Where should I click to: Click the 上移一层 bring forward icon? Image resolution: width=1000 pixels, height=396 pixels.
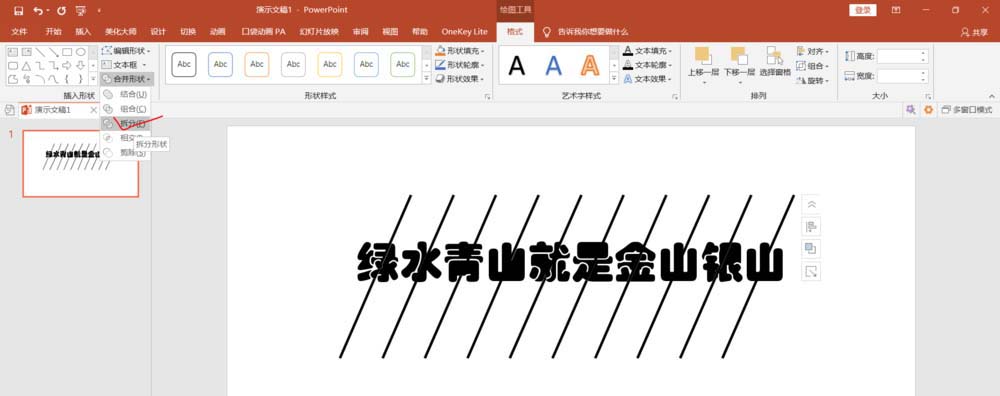coord(703,55)
